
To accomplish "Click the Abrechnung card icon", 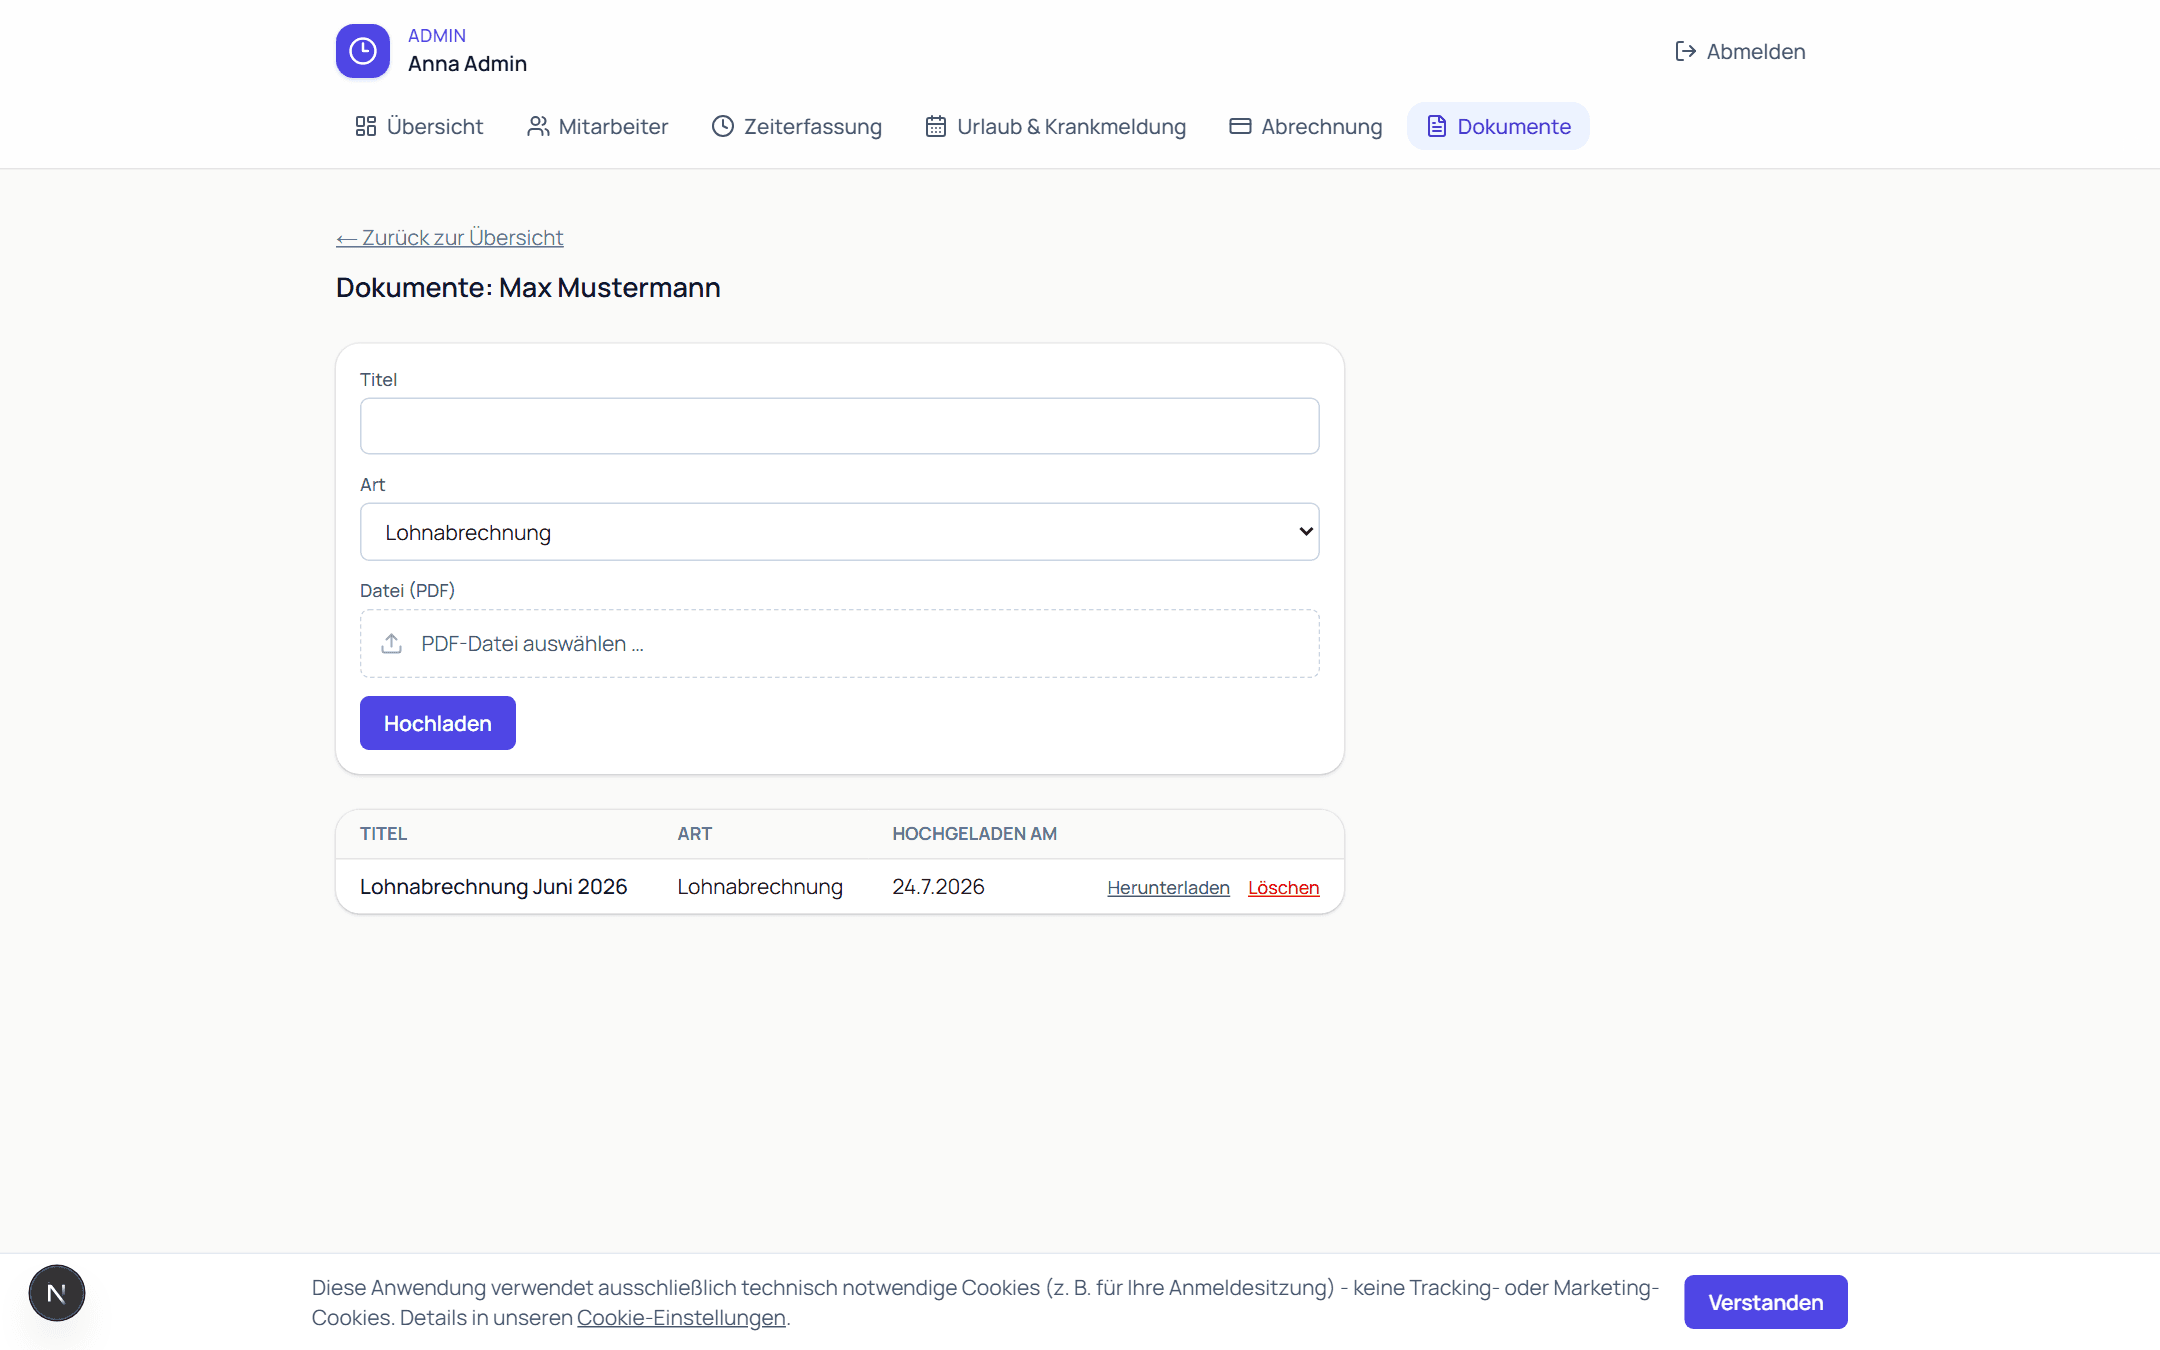I will pyautogui.click(x=1240, y=126).
